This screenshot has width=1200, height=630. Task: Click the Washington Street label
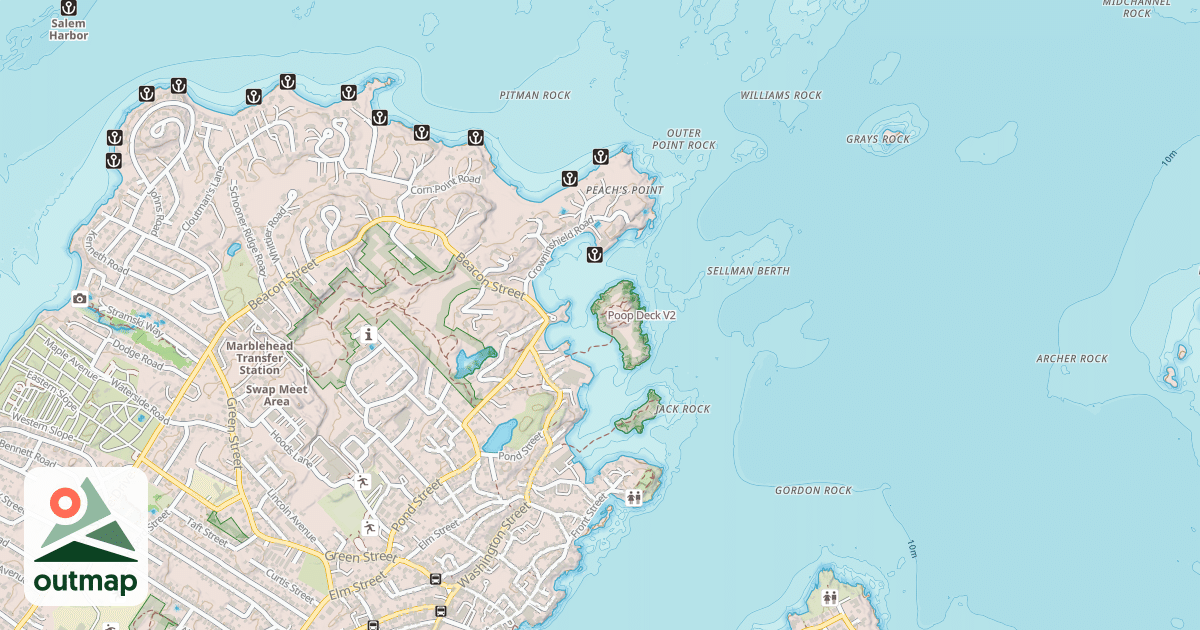coord(494,545)
